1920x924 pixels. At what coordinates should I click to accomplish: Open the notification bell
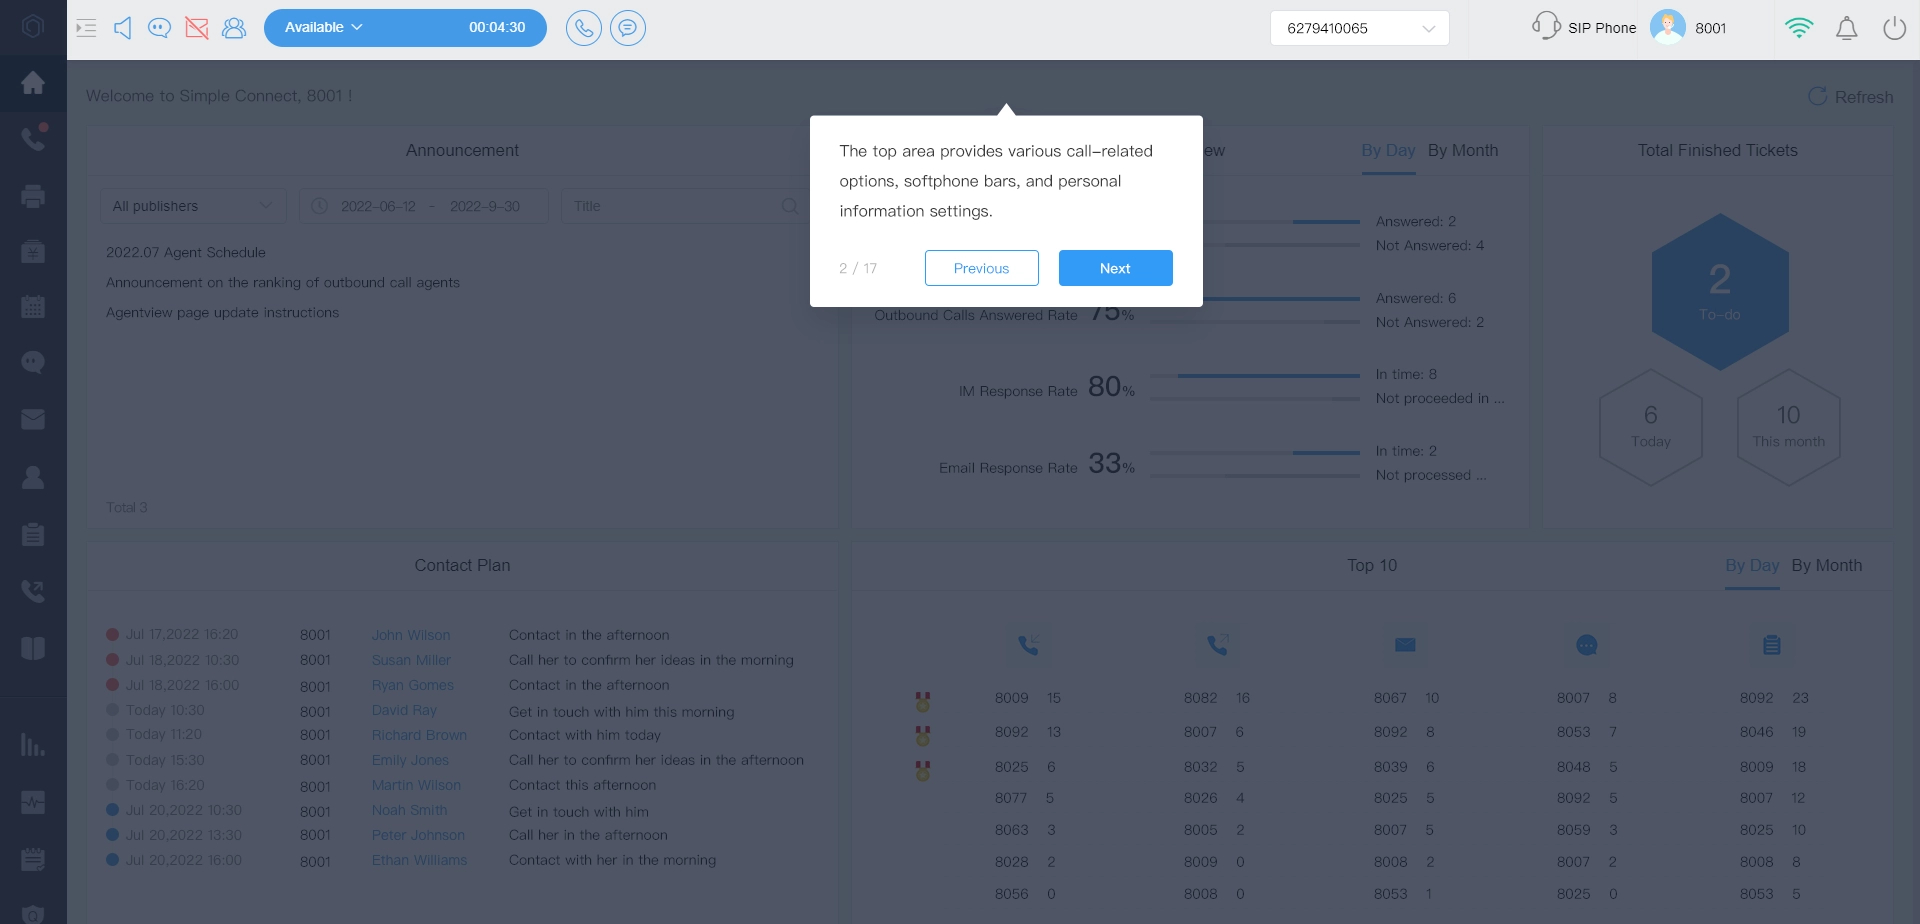(1846, 28)
